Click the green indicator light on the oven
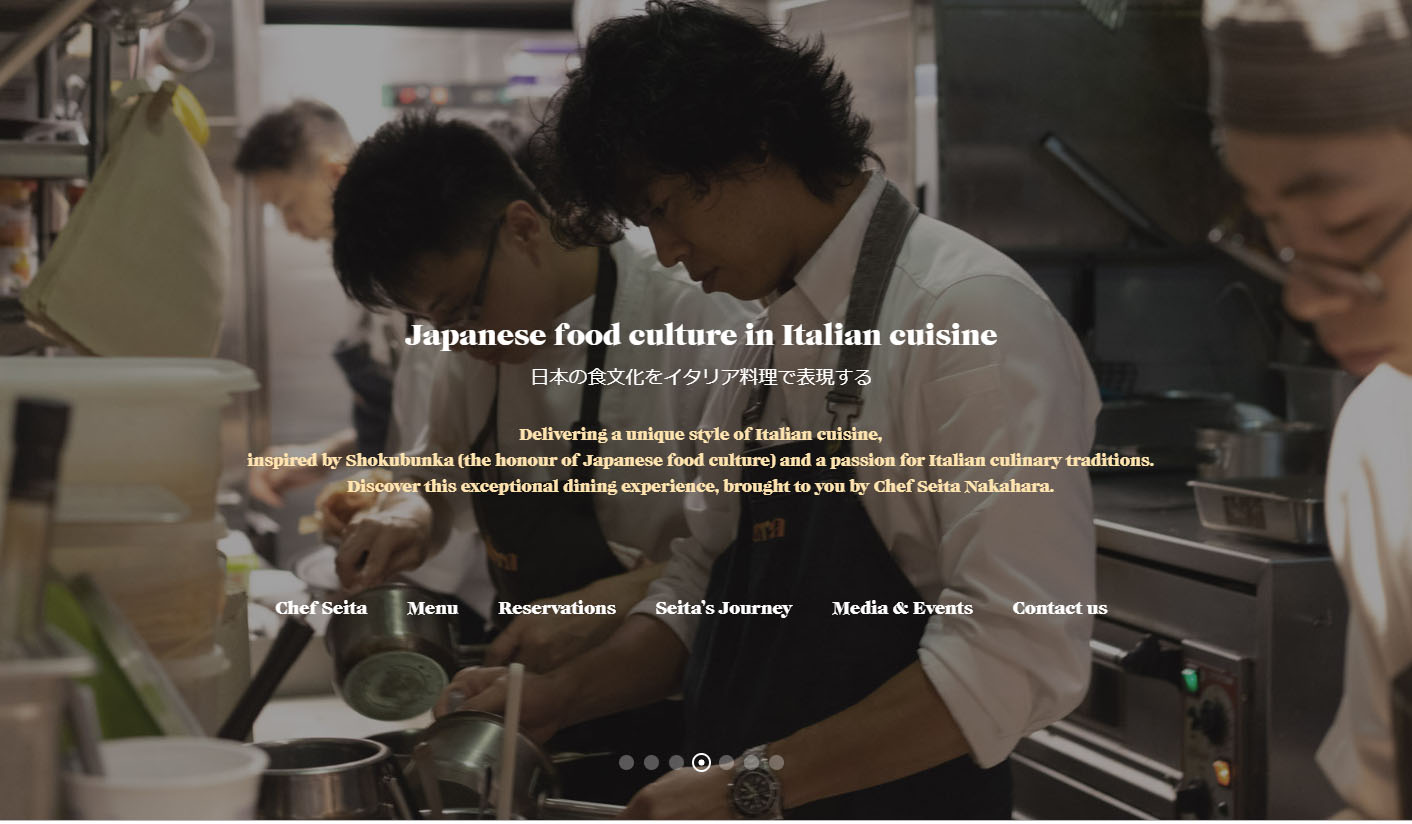Viewport: 1412px width, 824px height. pyautogui.click(x=1190, y=681)
